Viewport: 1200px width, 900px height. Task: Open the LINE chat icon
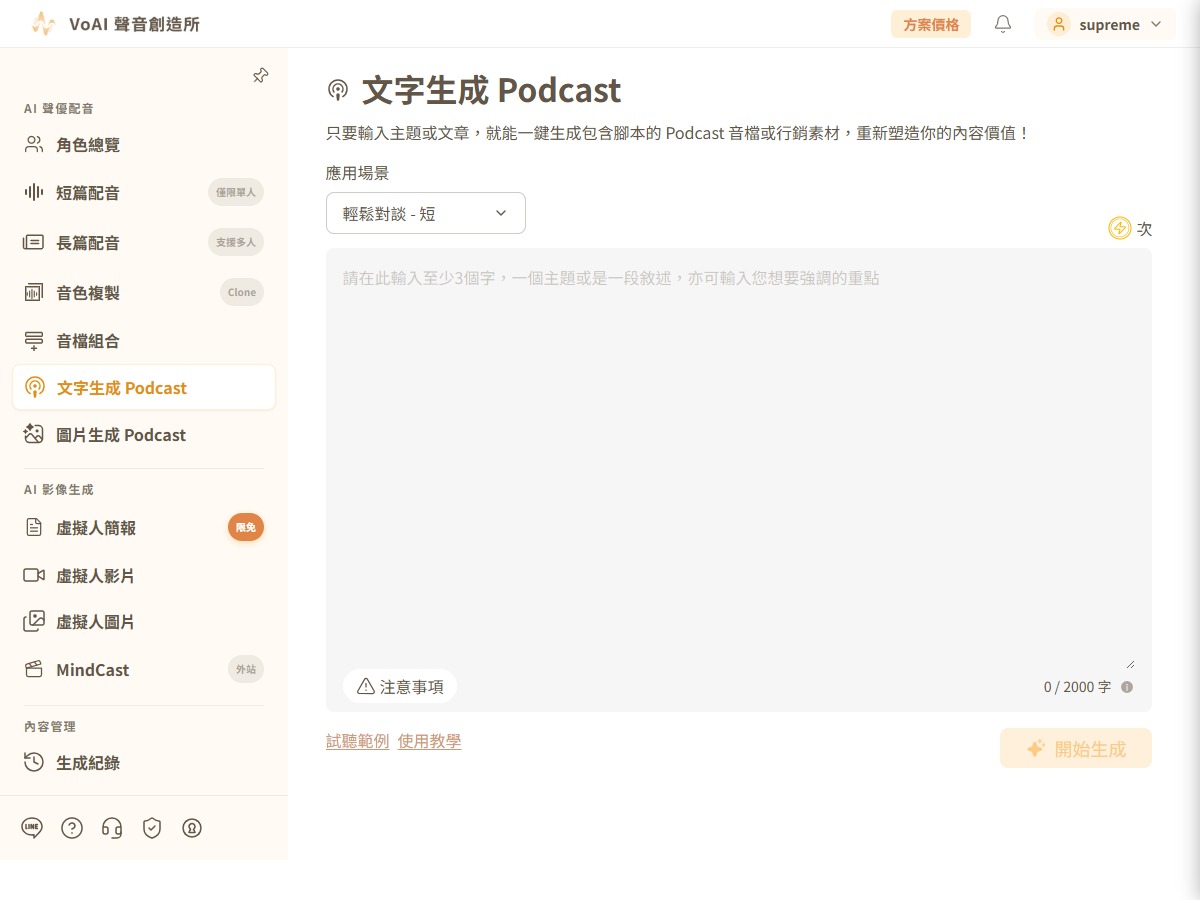pos(32,828)
